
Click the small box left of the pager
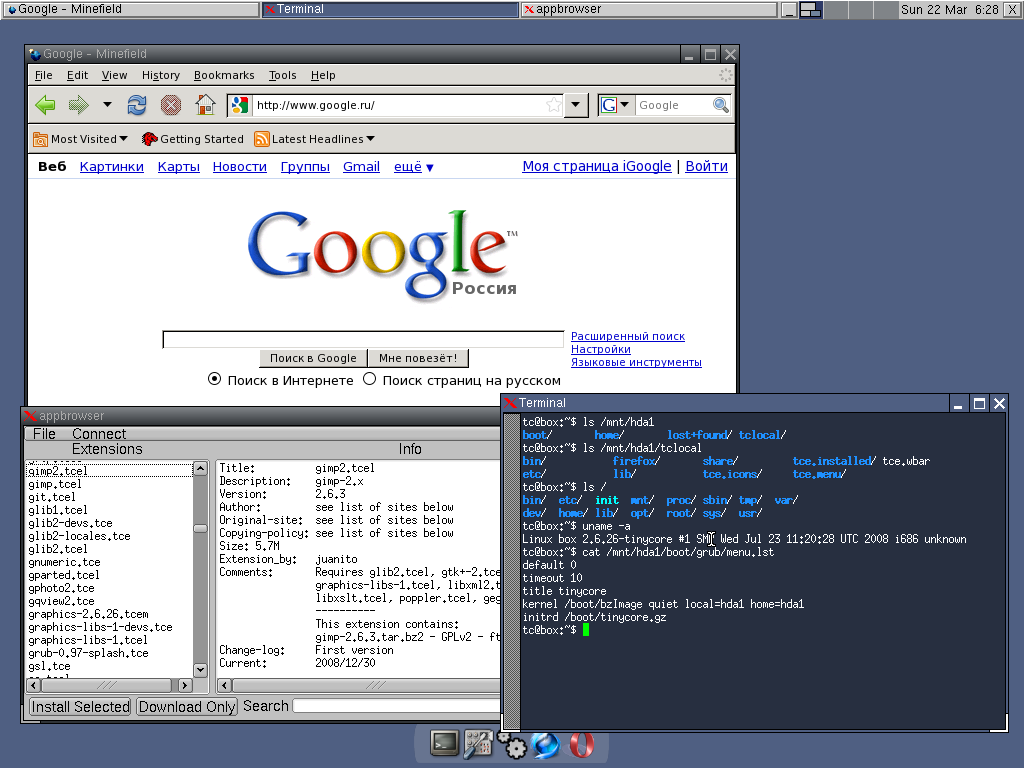tap(790, 9)
